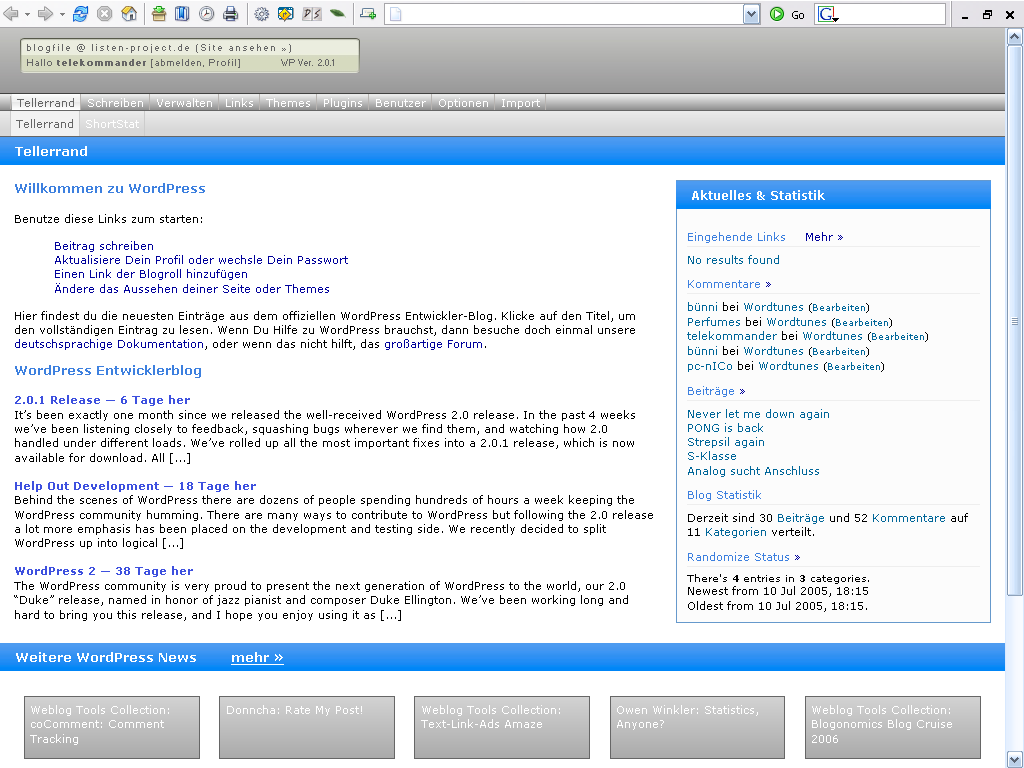Open the PONG is back post
The height and width of the screenshot is (768, 1024).
(x=725, y=428)
